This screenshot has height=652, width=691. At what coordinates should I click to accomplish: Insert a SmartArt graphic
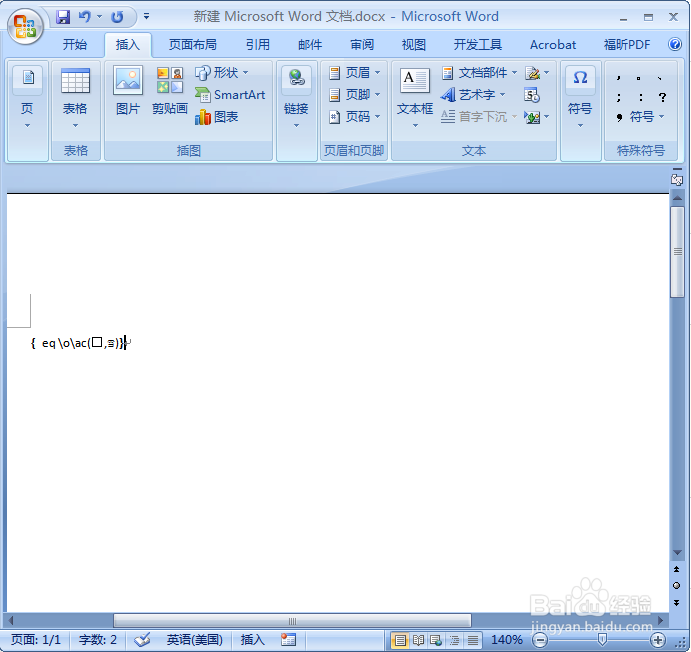point(230,95)
